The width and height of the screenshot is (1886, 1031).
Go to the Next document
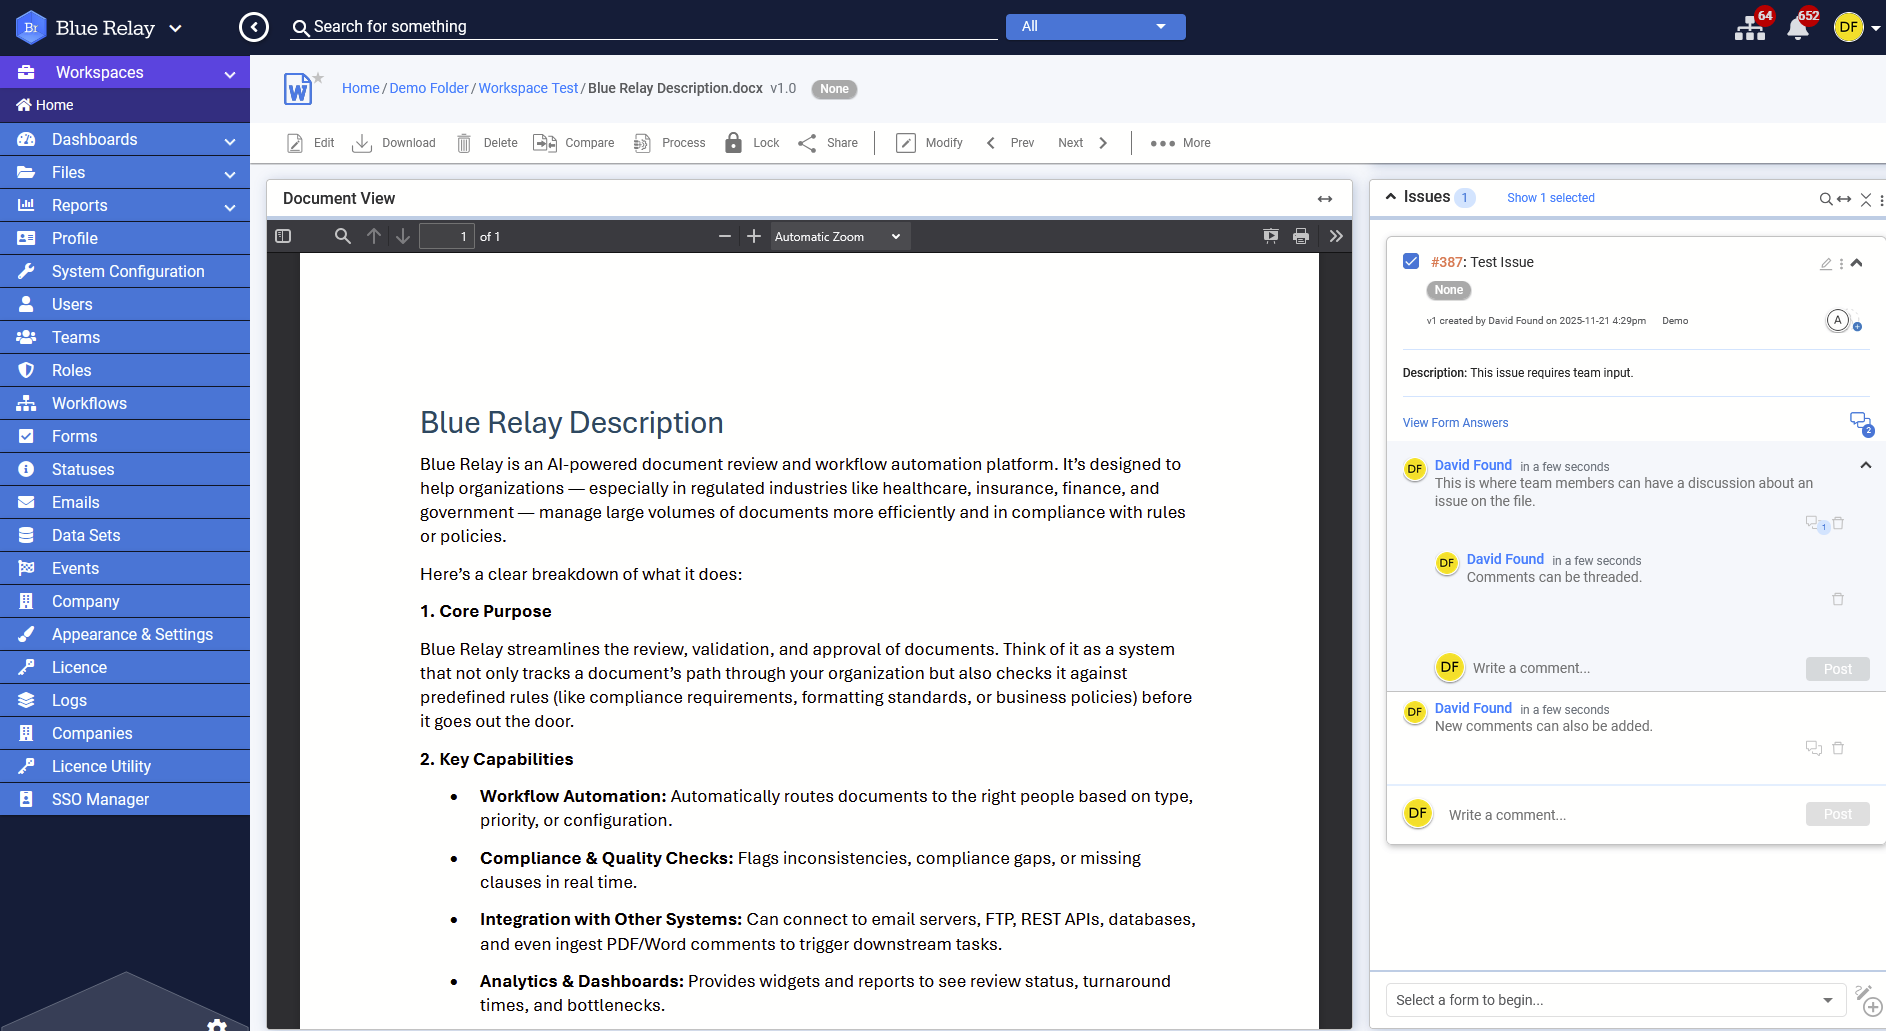[1083, 143]
